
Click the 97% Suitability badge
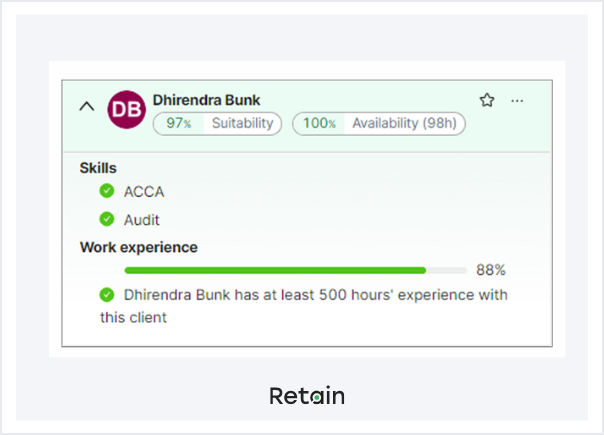(217, 123)
